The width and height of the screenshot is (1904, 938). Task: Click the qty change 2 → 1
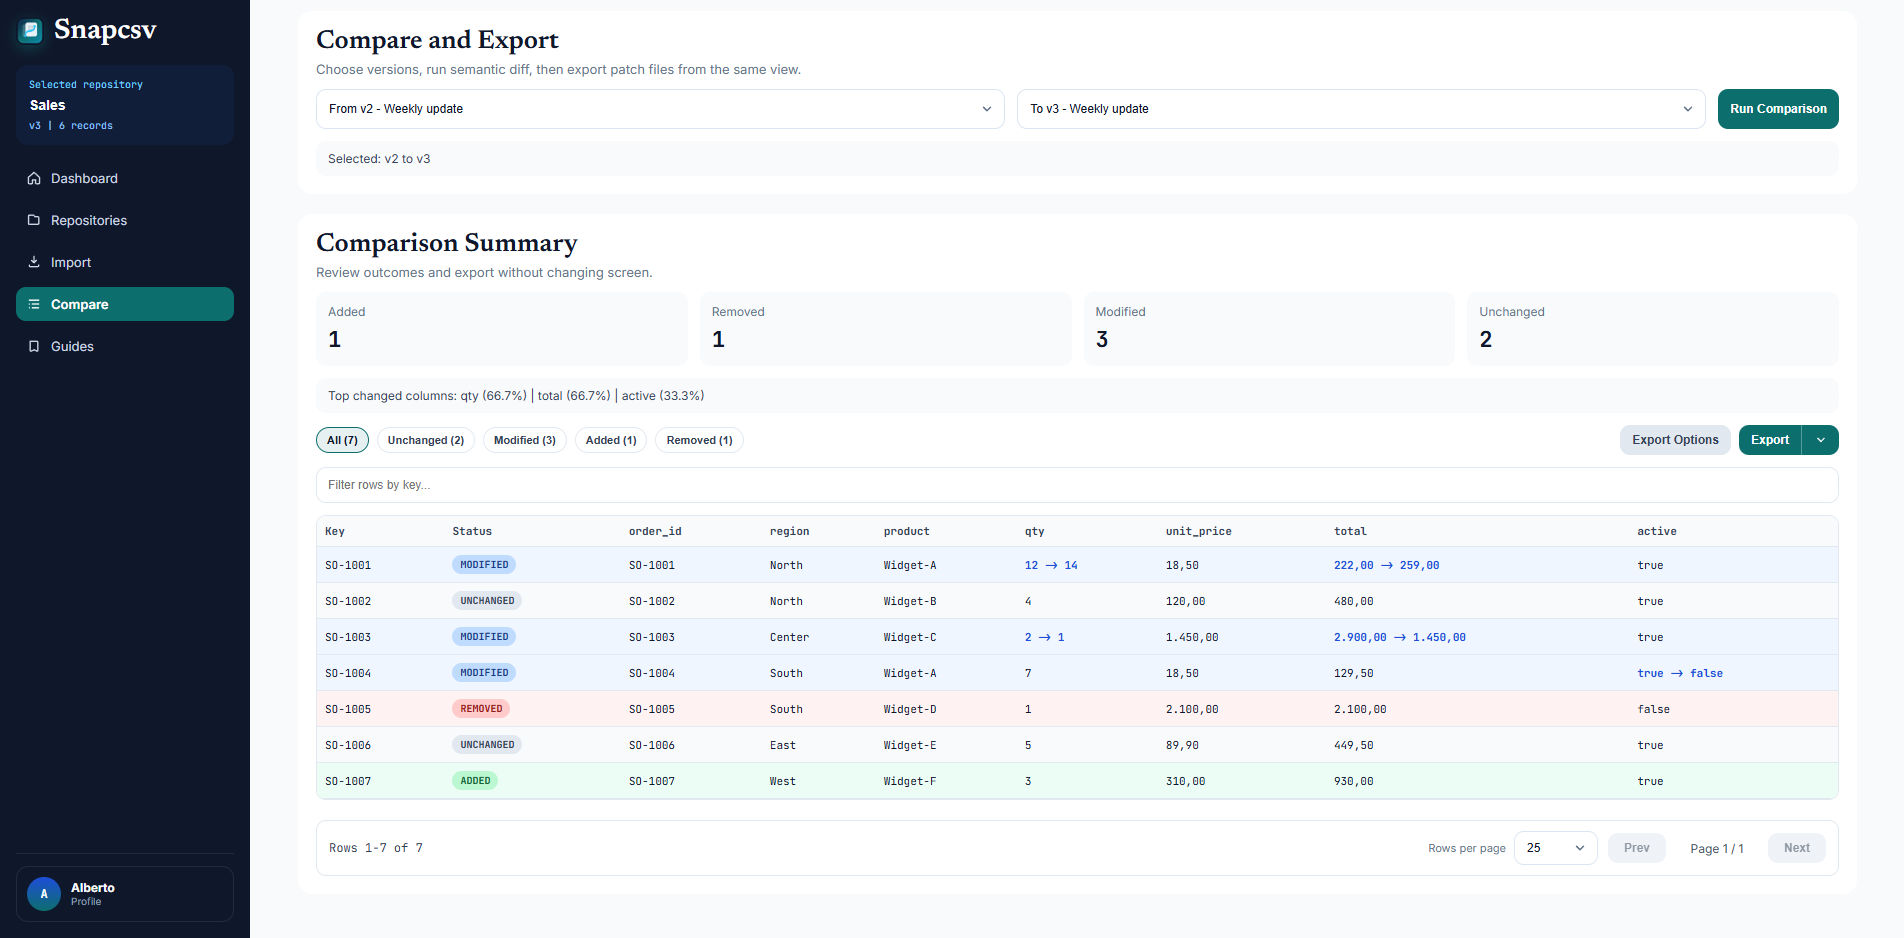[x=1044, y=637]
